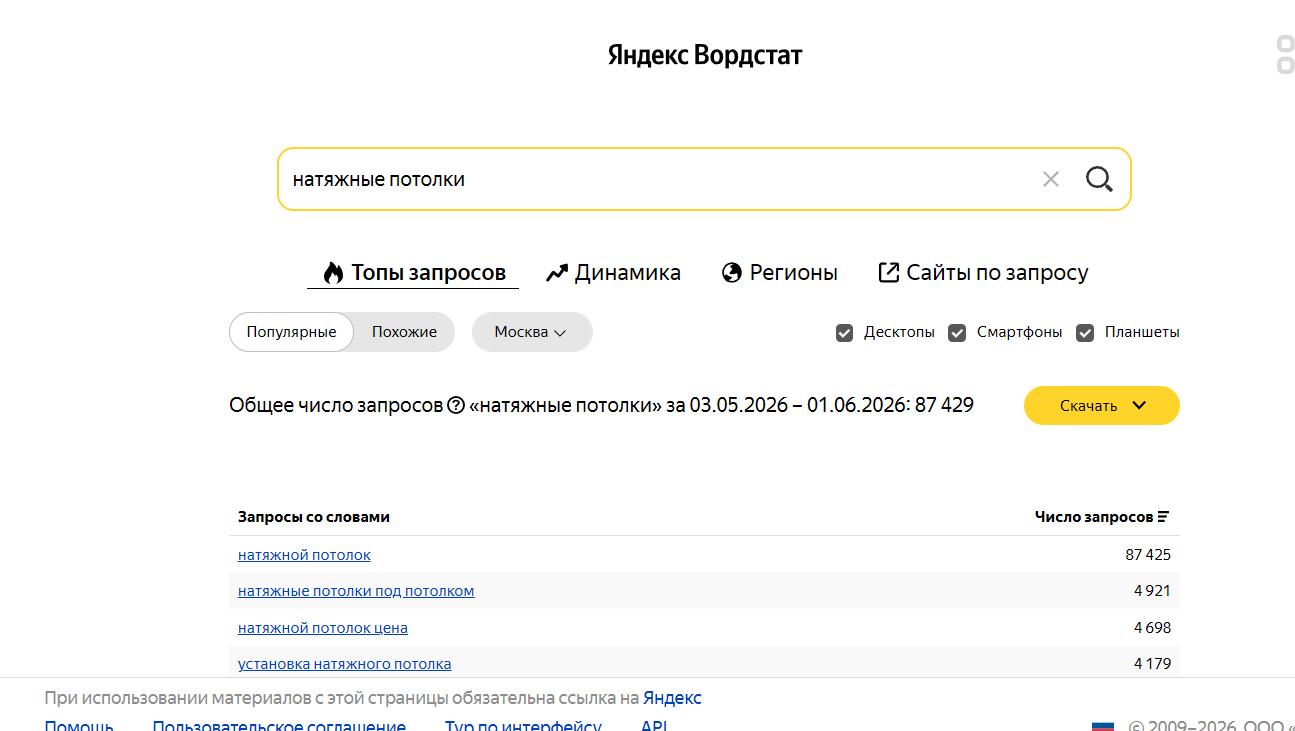
Task: Click the Яндекс link in footer notice
Action: 672,698
